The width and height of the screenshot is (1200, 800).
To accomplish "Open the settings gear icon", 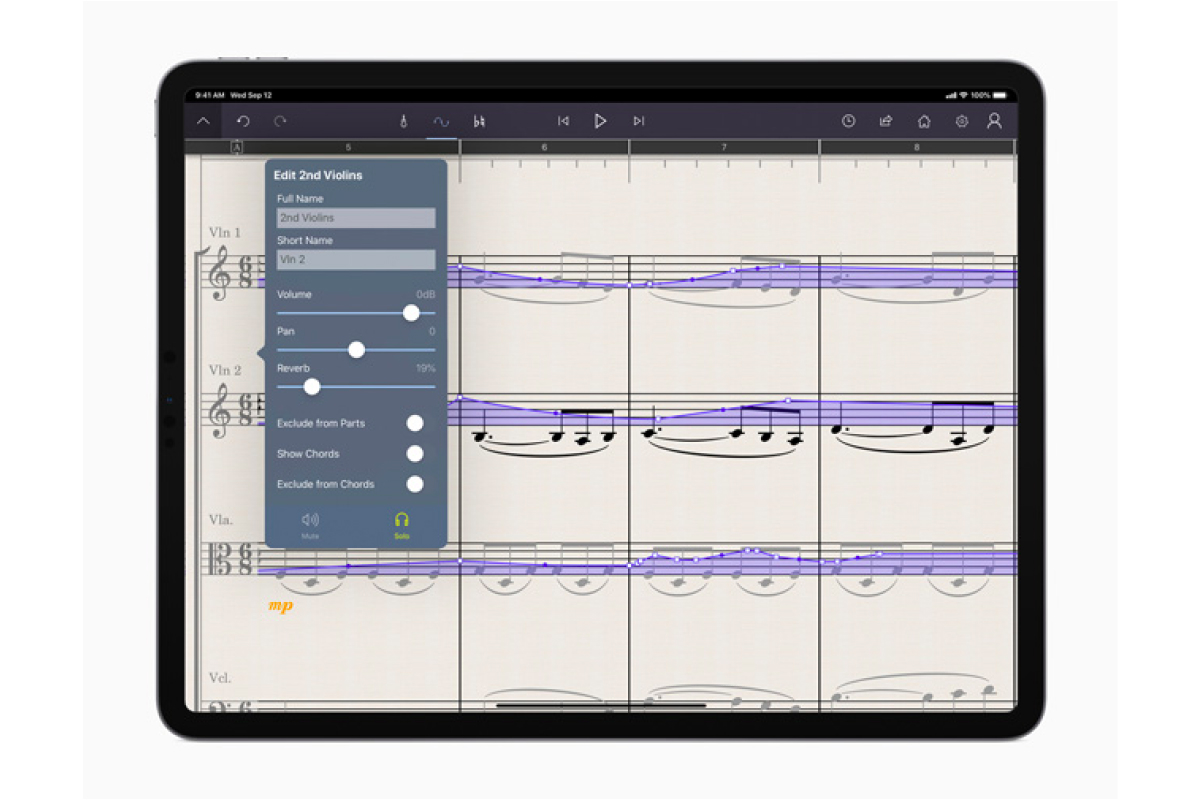I will (x=961, y=121).
